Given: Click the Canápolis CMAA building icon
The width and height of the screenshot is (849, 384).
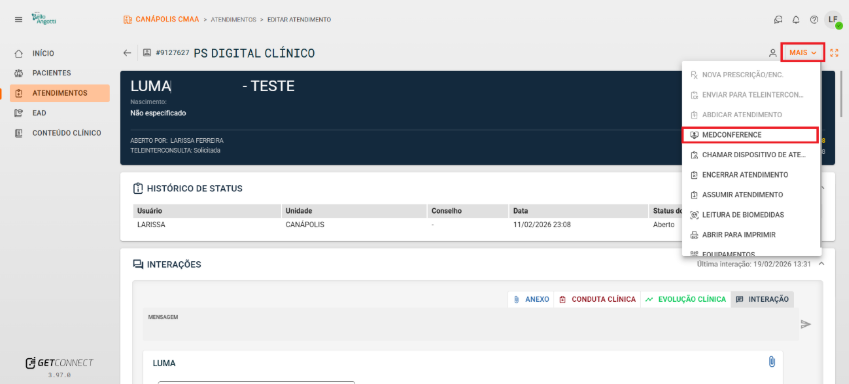Looking at the screenshot, I should tap(128, 19).
